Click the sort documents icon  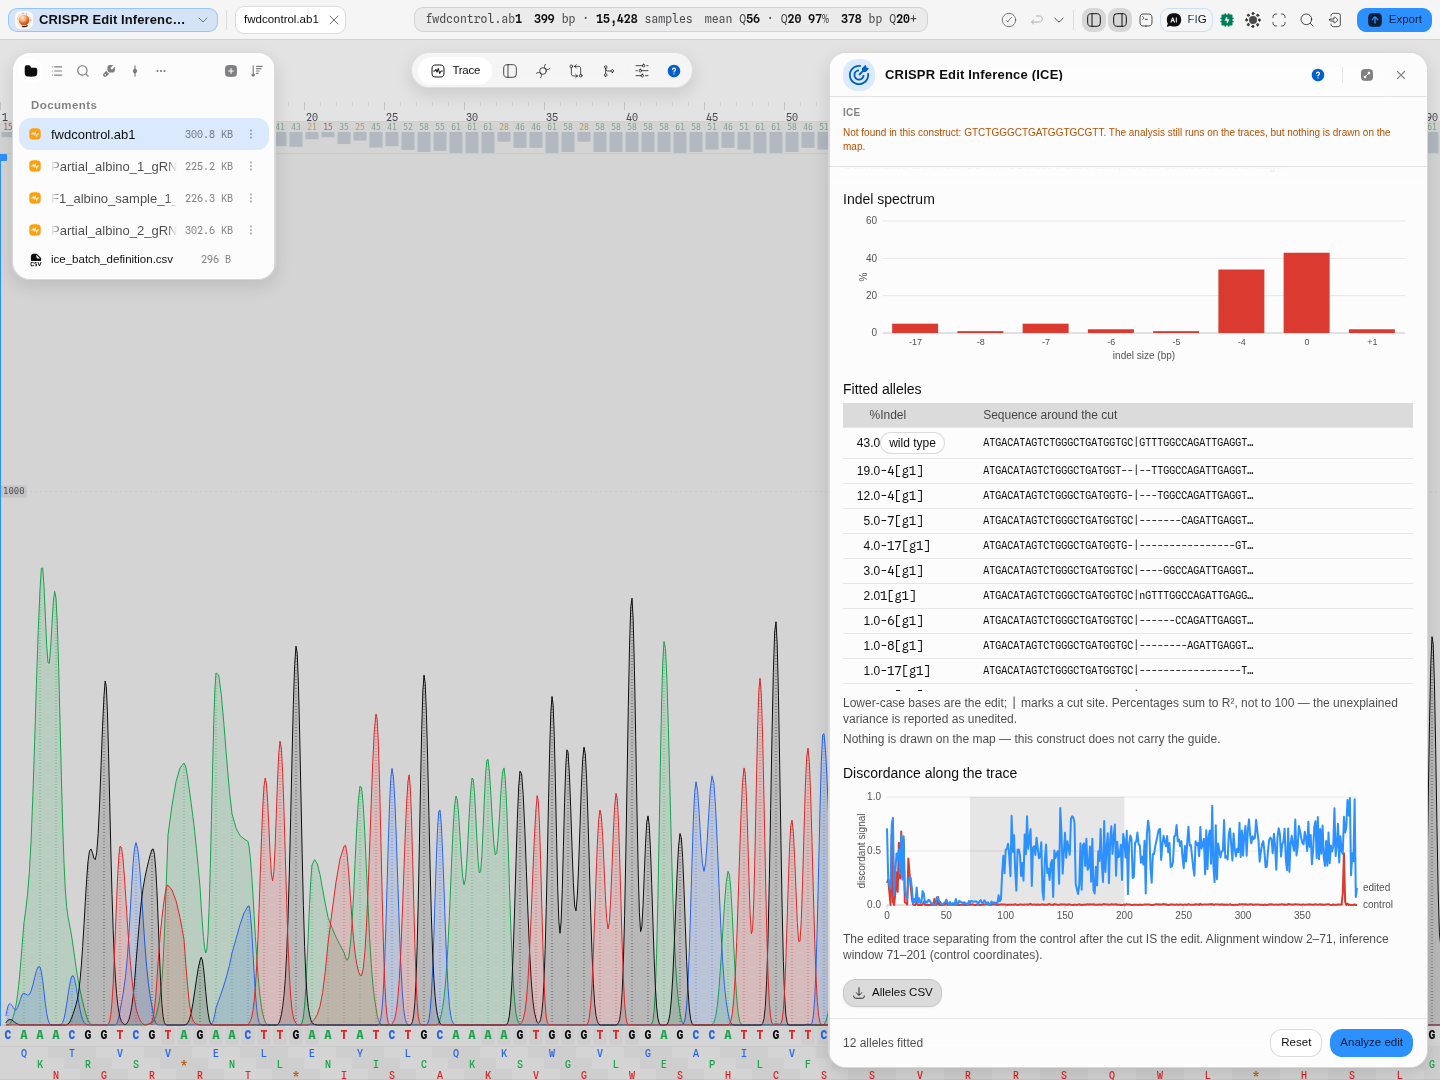(x=257, y=71)
